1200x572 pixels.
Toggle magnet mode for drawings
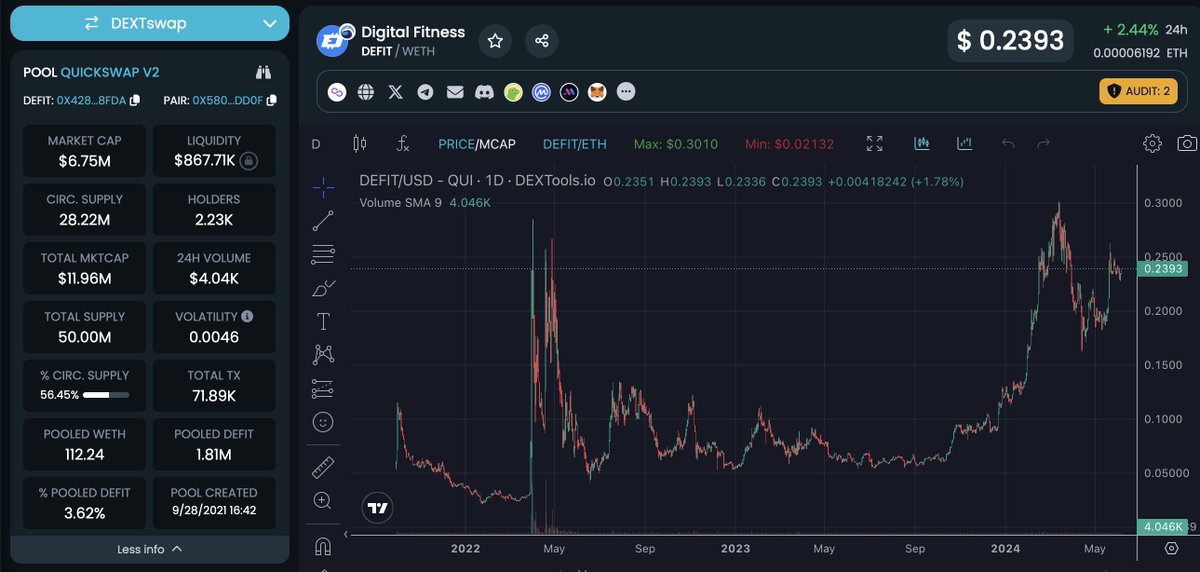(x=323, y=547)
